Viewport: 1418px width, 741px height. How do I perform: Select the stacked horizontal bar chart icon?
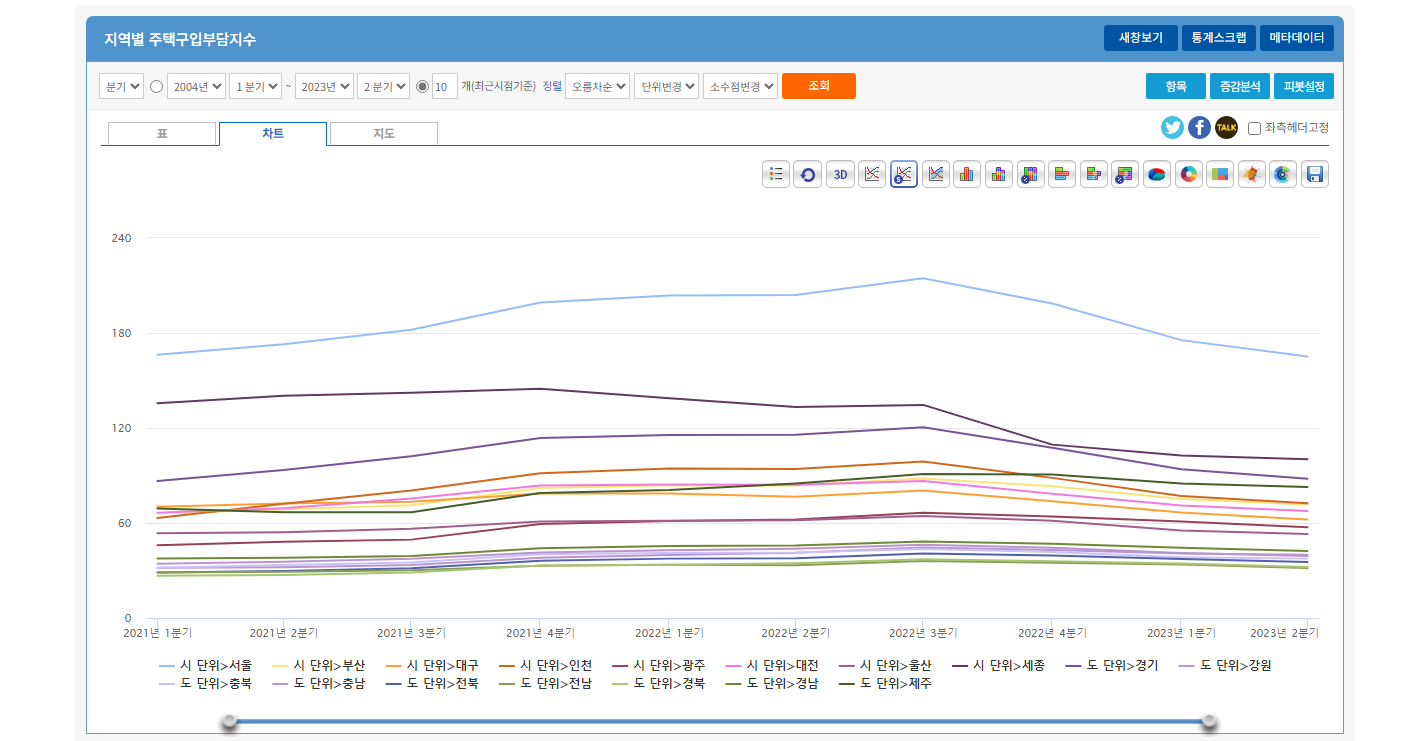coord(1094,174)
